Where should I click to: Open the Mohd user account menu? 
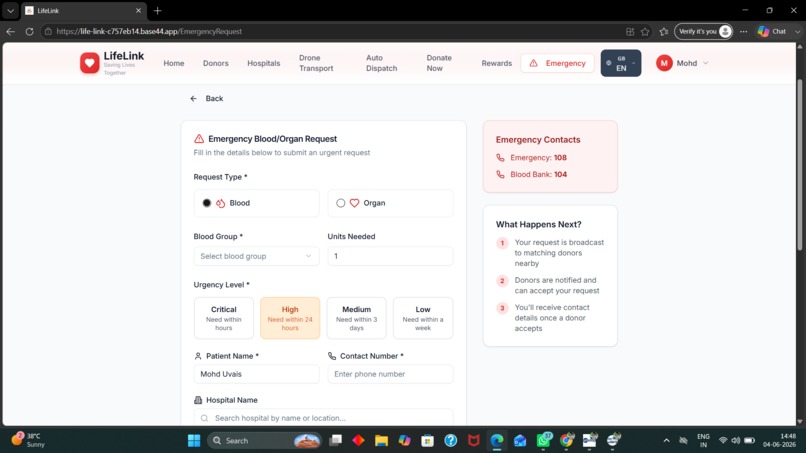[683, 63]
